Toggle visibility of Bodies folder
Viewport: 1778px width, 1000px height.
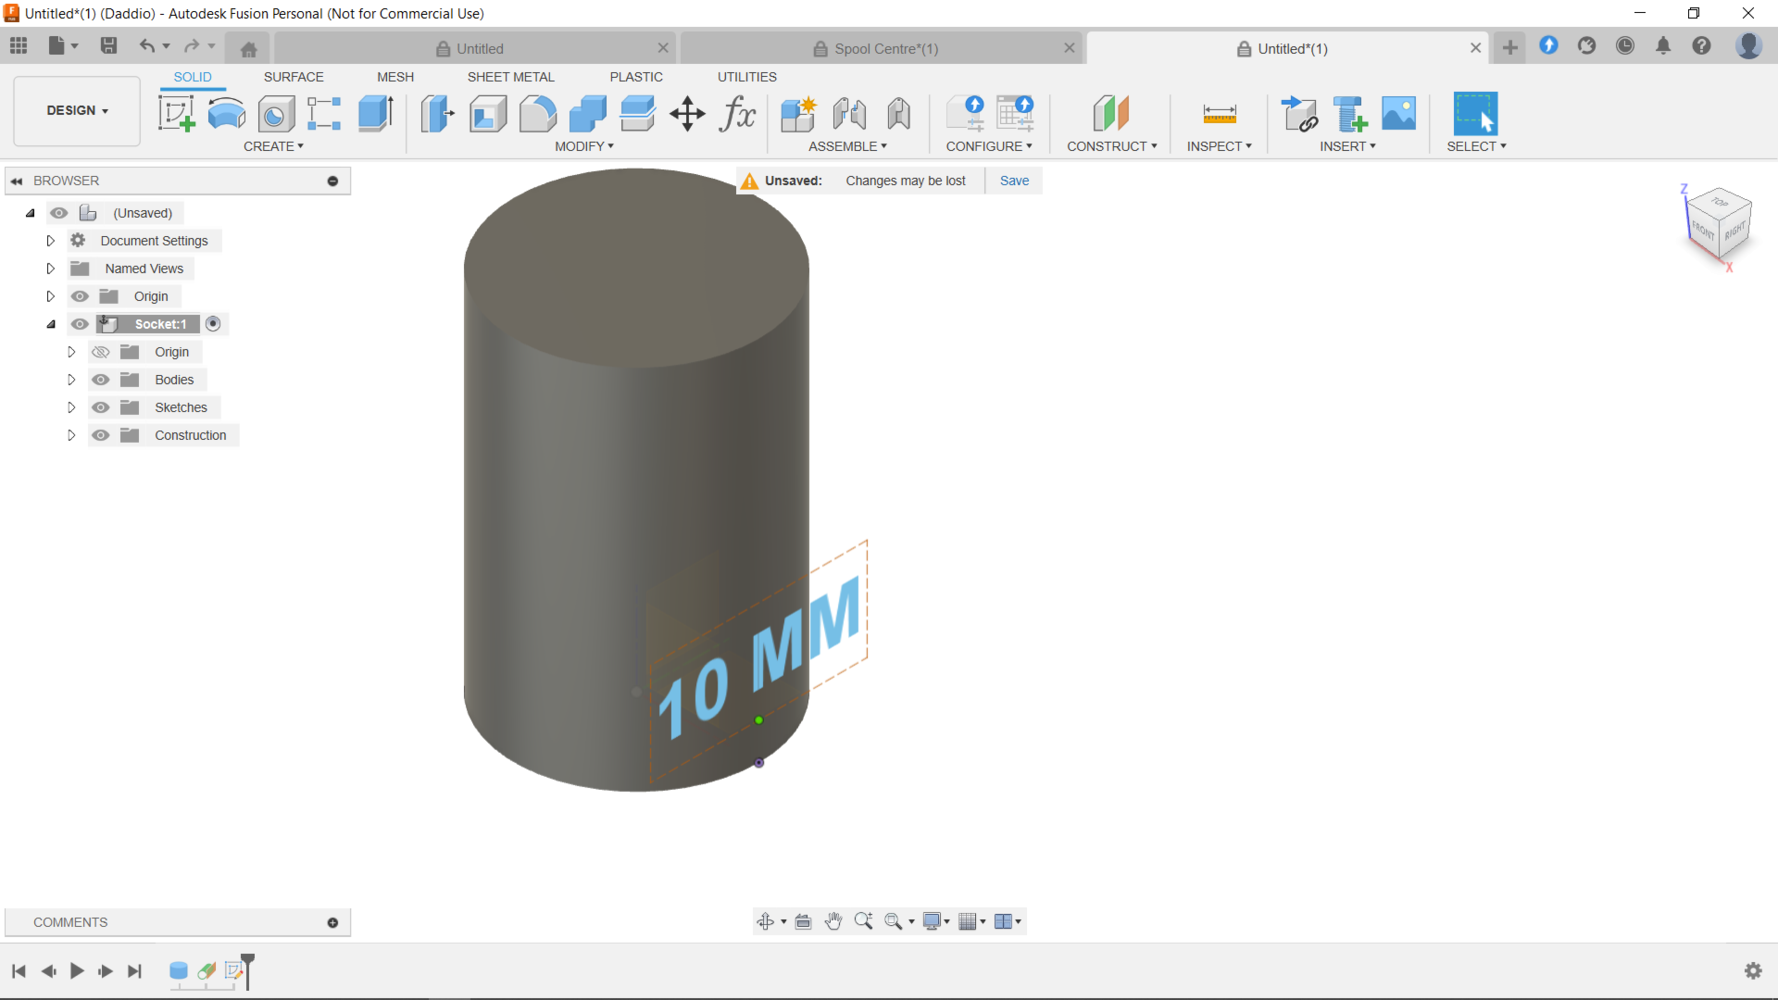(101, 380)
